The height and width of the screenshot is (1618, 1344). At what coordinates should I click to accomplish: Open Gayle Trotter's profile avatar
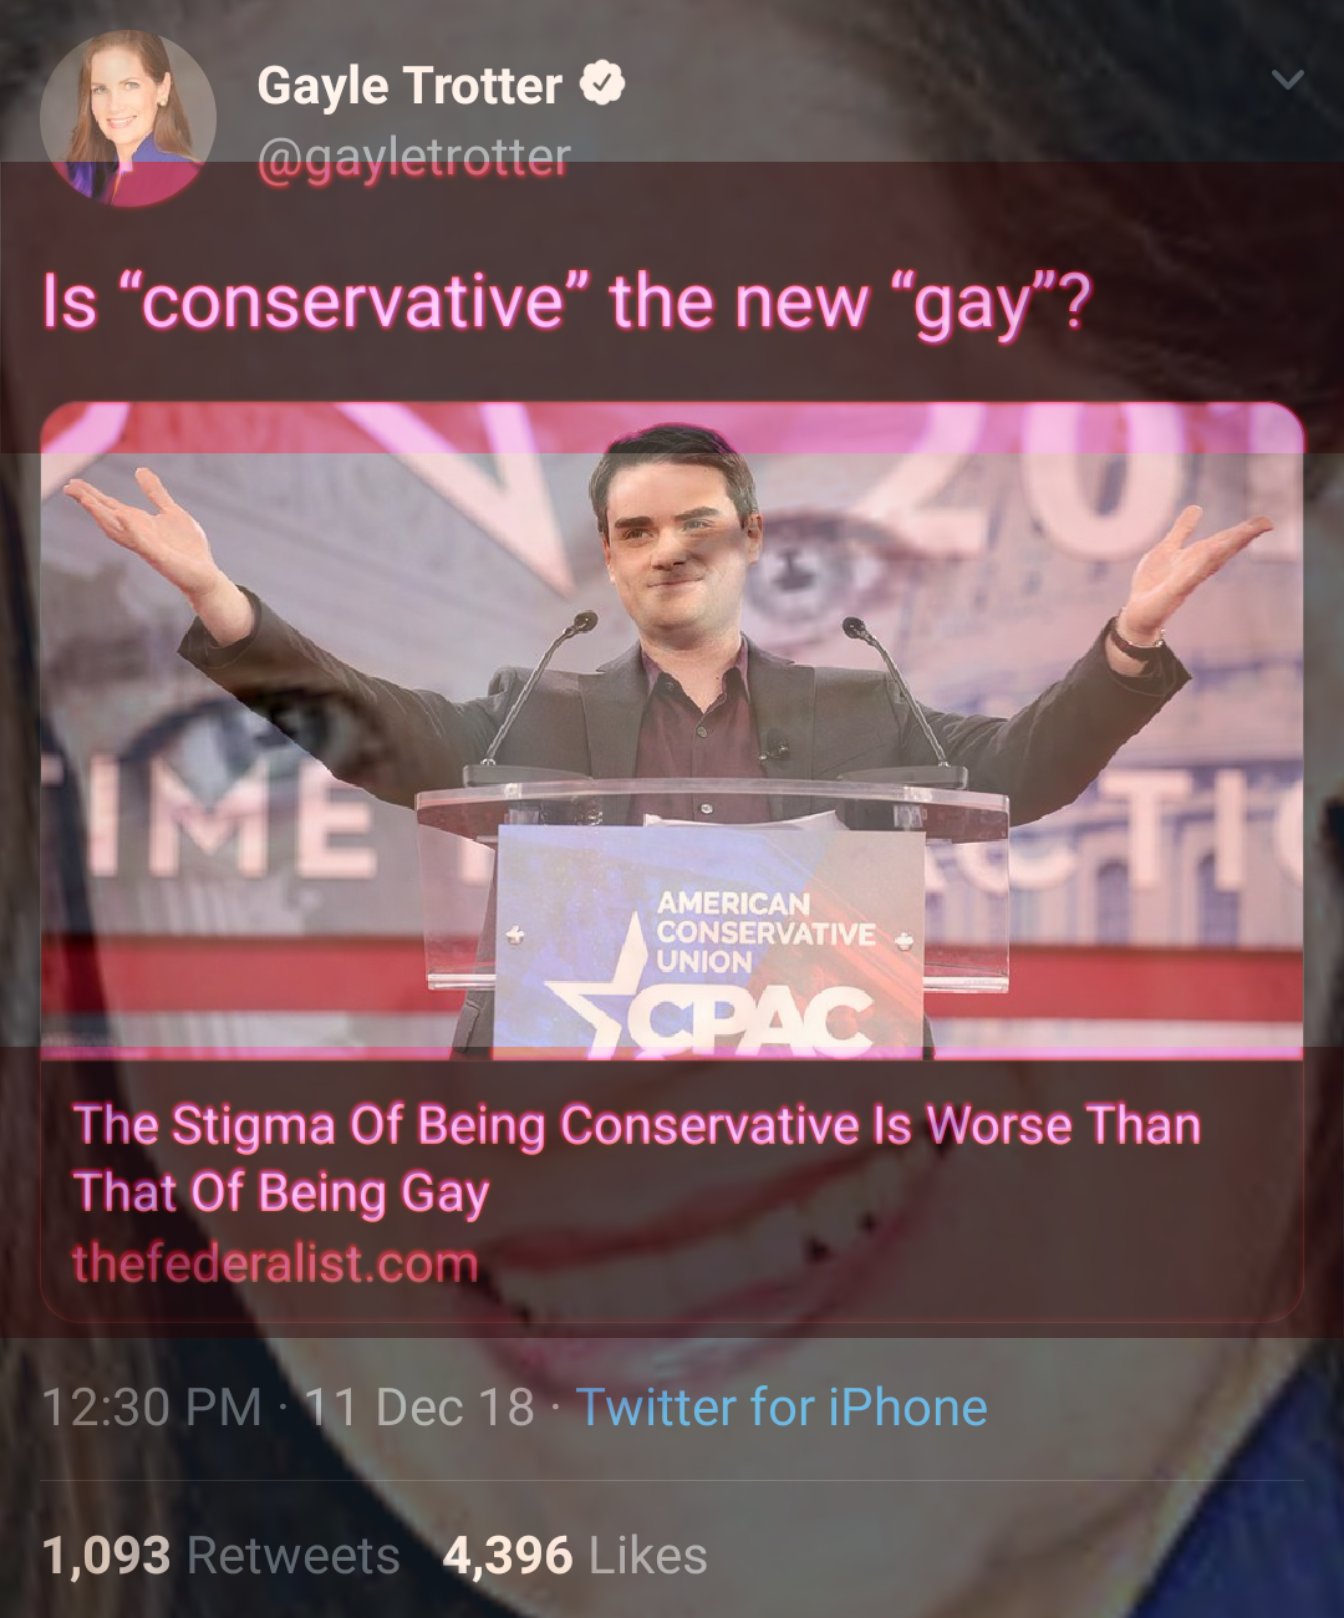pyautogui.click(x=128, y=118)
